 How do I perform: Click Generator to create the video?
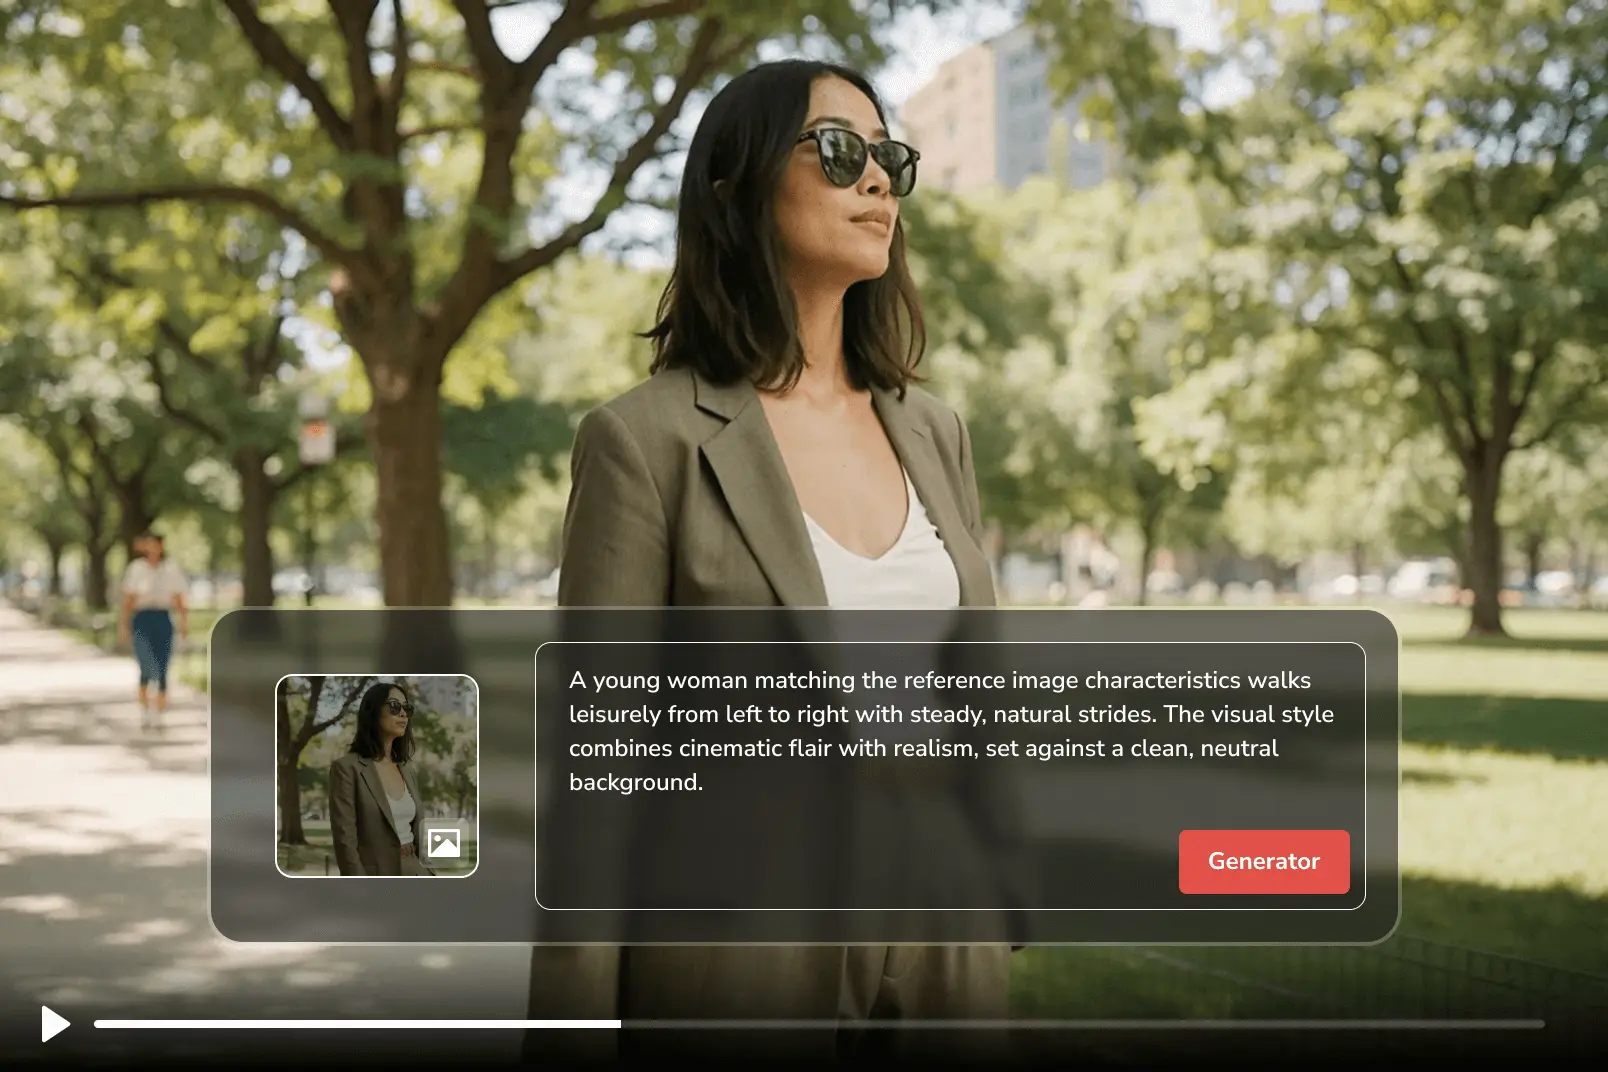tap(1263, 861)
